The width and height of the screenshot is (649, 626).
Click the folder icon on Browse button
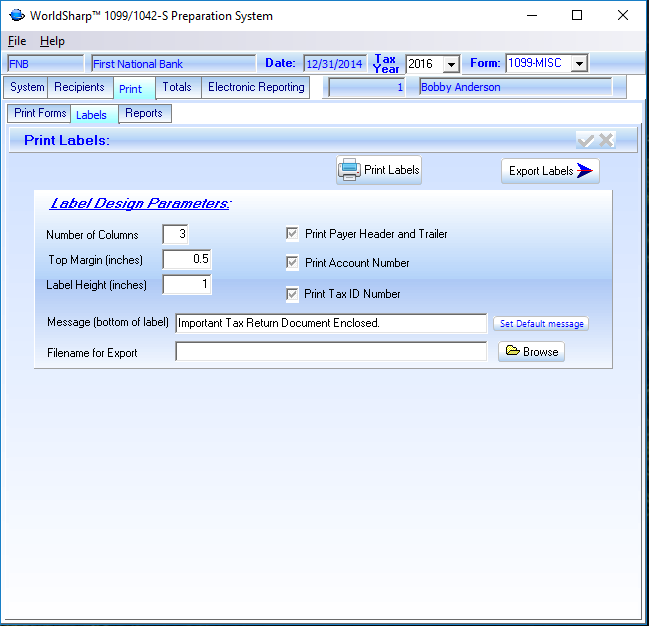pos(511,352)
